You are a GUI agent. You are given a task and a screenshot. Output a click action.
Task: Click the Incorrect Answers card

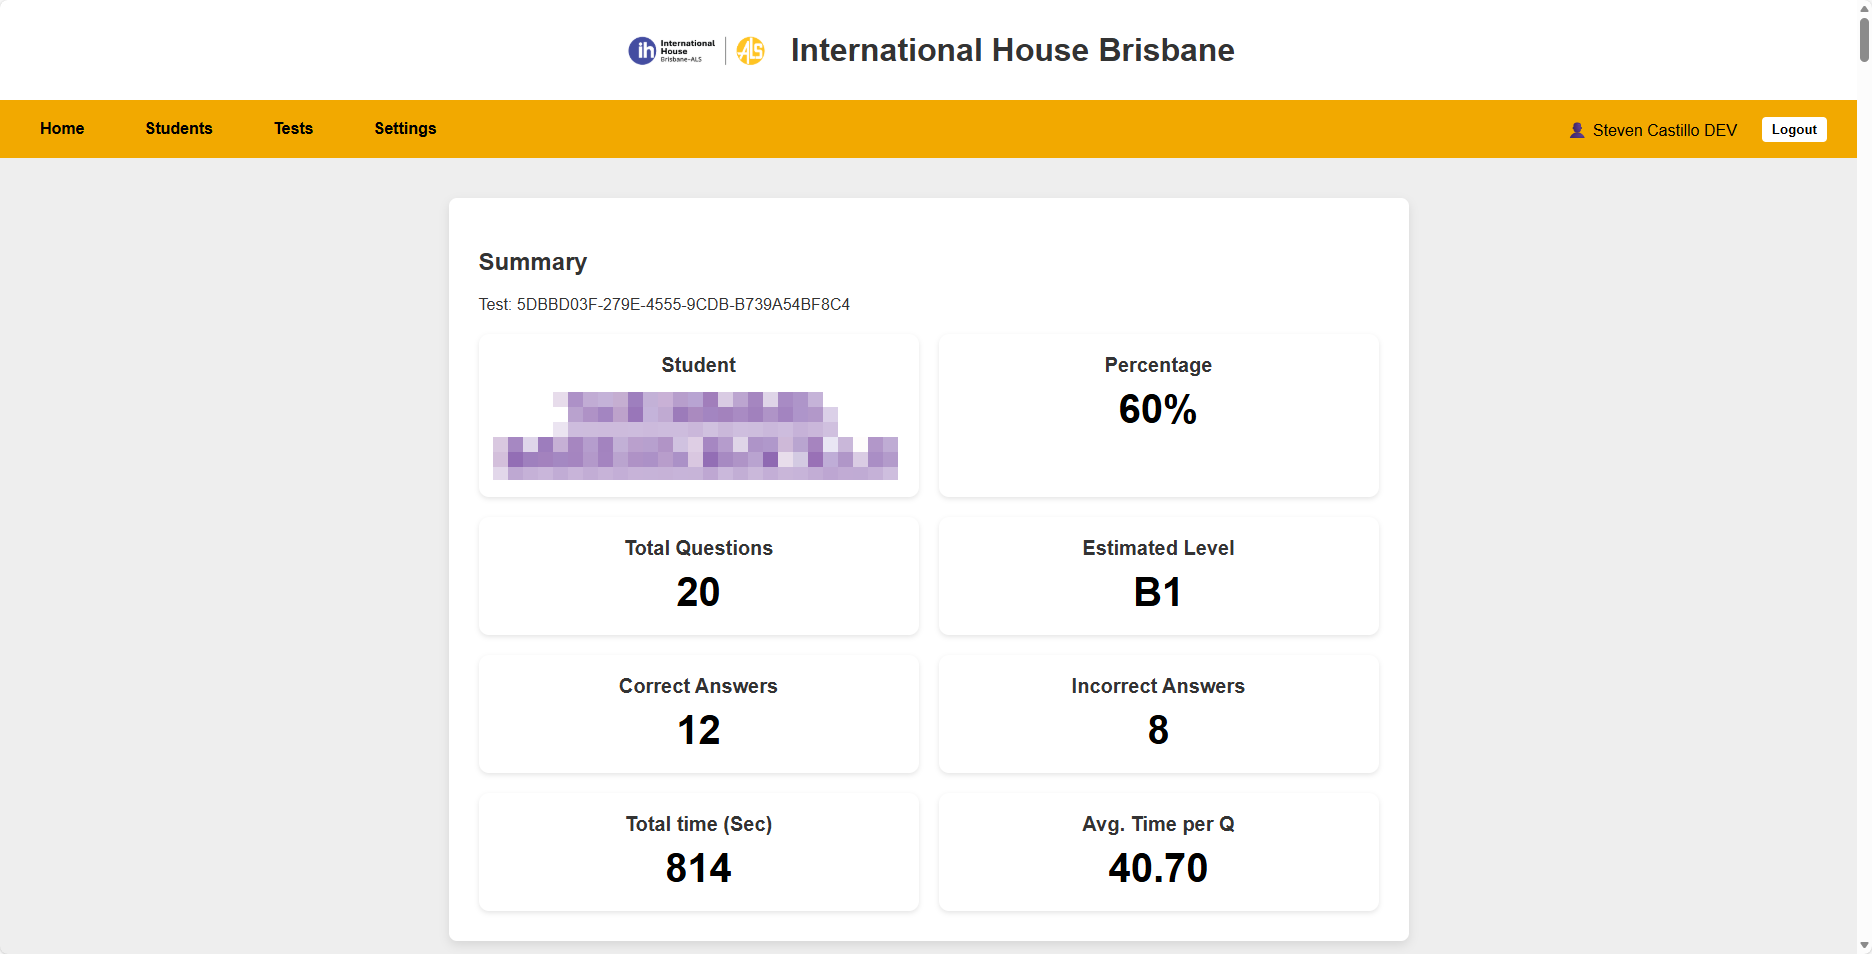pyautogui.click(x=1158, y=714)
